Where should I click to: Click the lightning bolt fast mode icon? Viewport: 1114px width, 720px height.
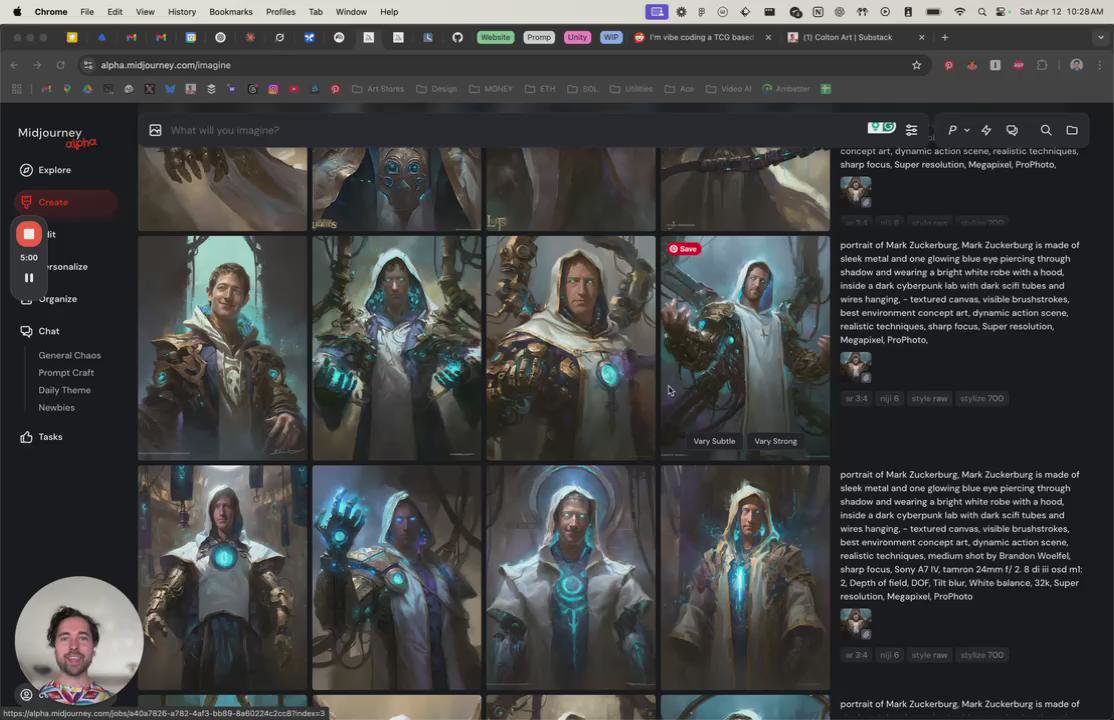click(x=986, y=130)
